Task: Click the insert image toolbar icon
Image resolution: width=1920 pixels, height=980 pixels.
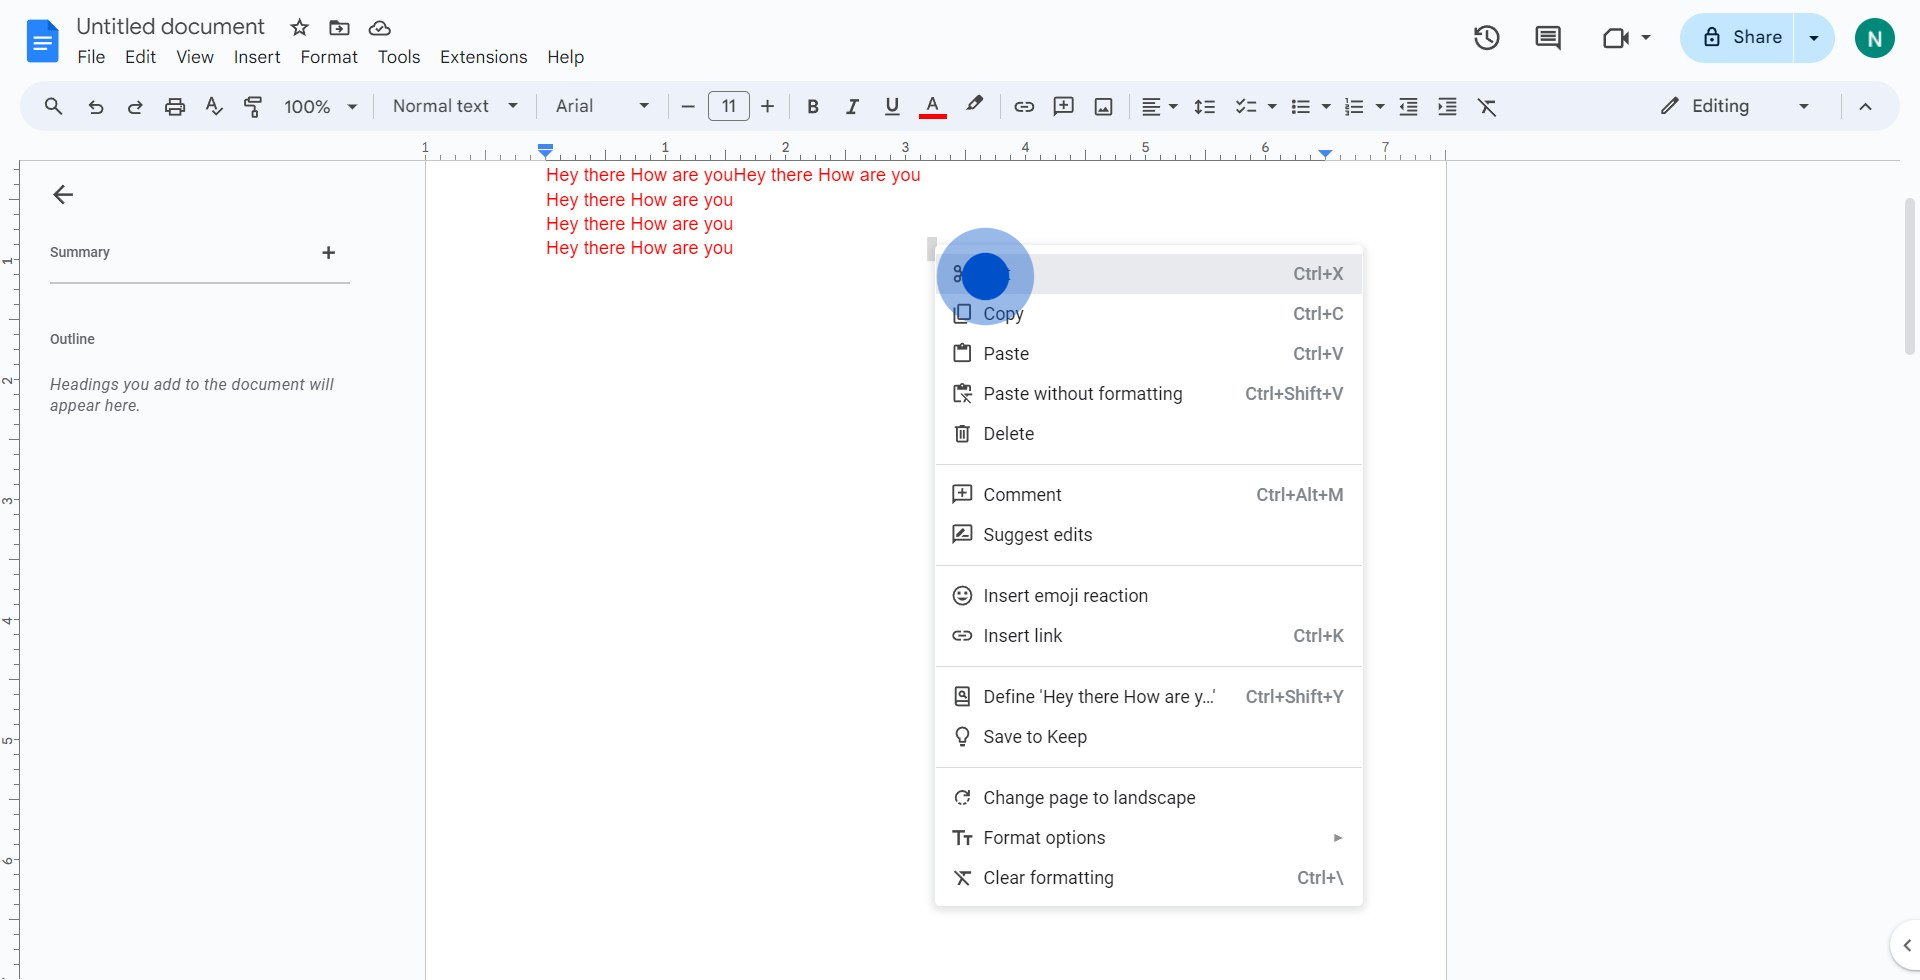Action: point(1103,106)
